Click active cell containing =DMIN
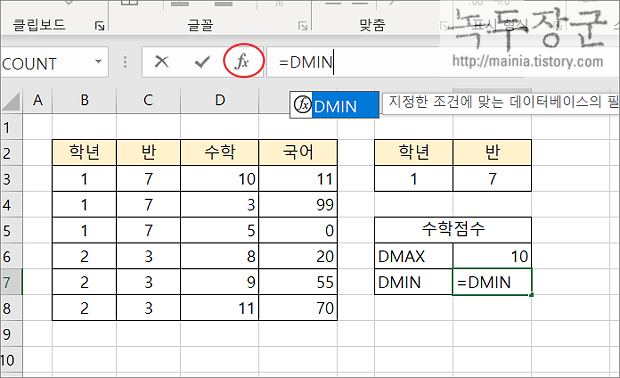Screen dimensions: 620x378 click(x=492, y=282)
